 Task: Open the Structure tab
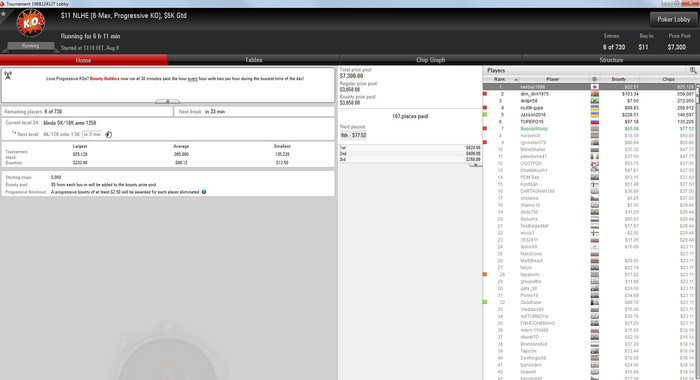point(611,60)
